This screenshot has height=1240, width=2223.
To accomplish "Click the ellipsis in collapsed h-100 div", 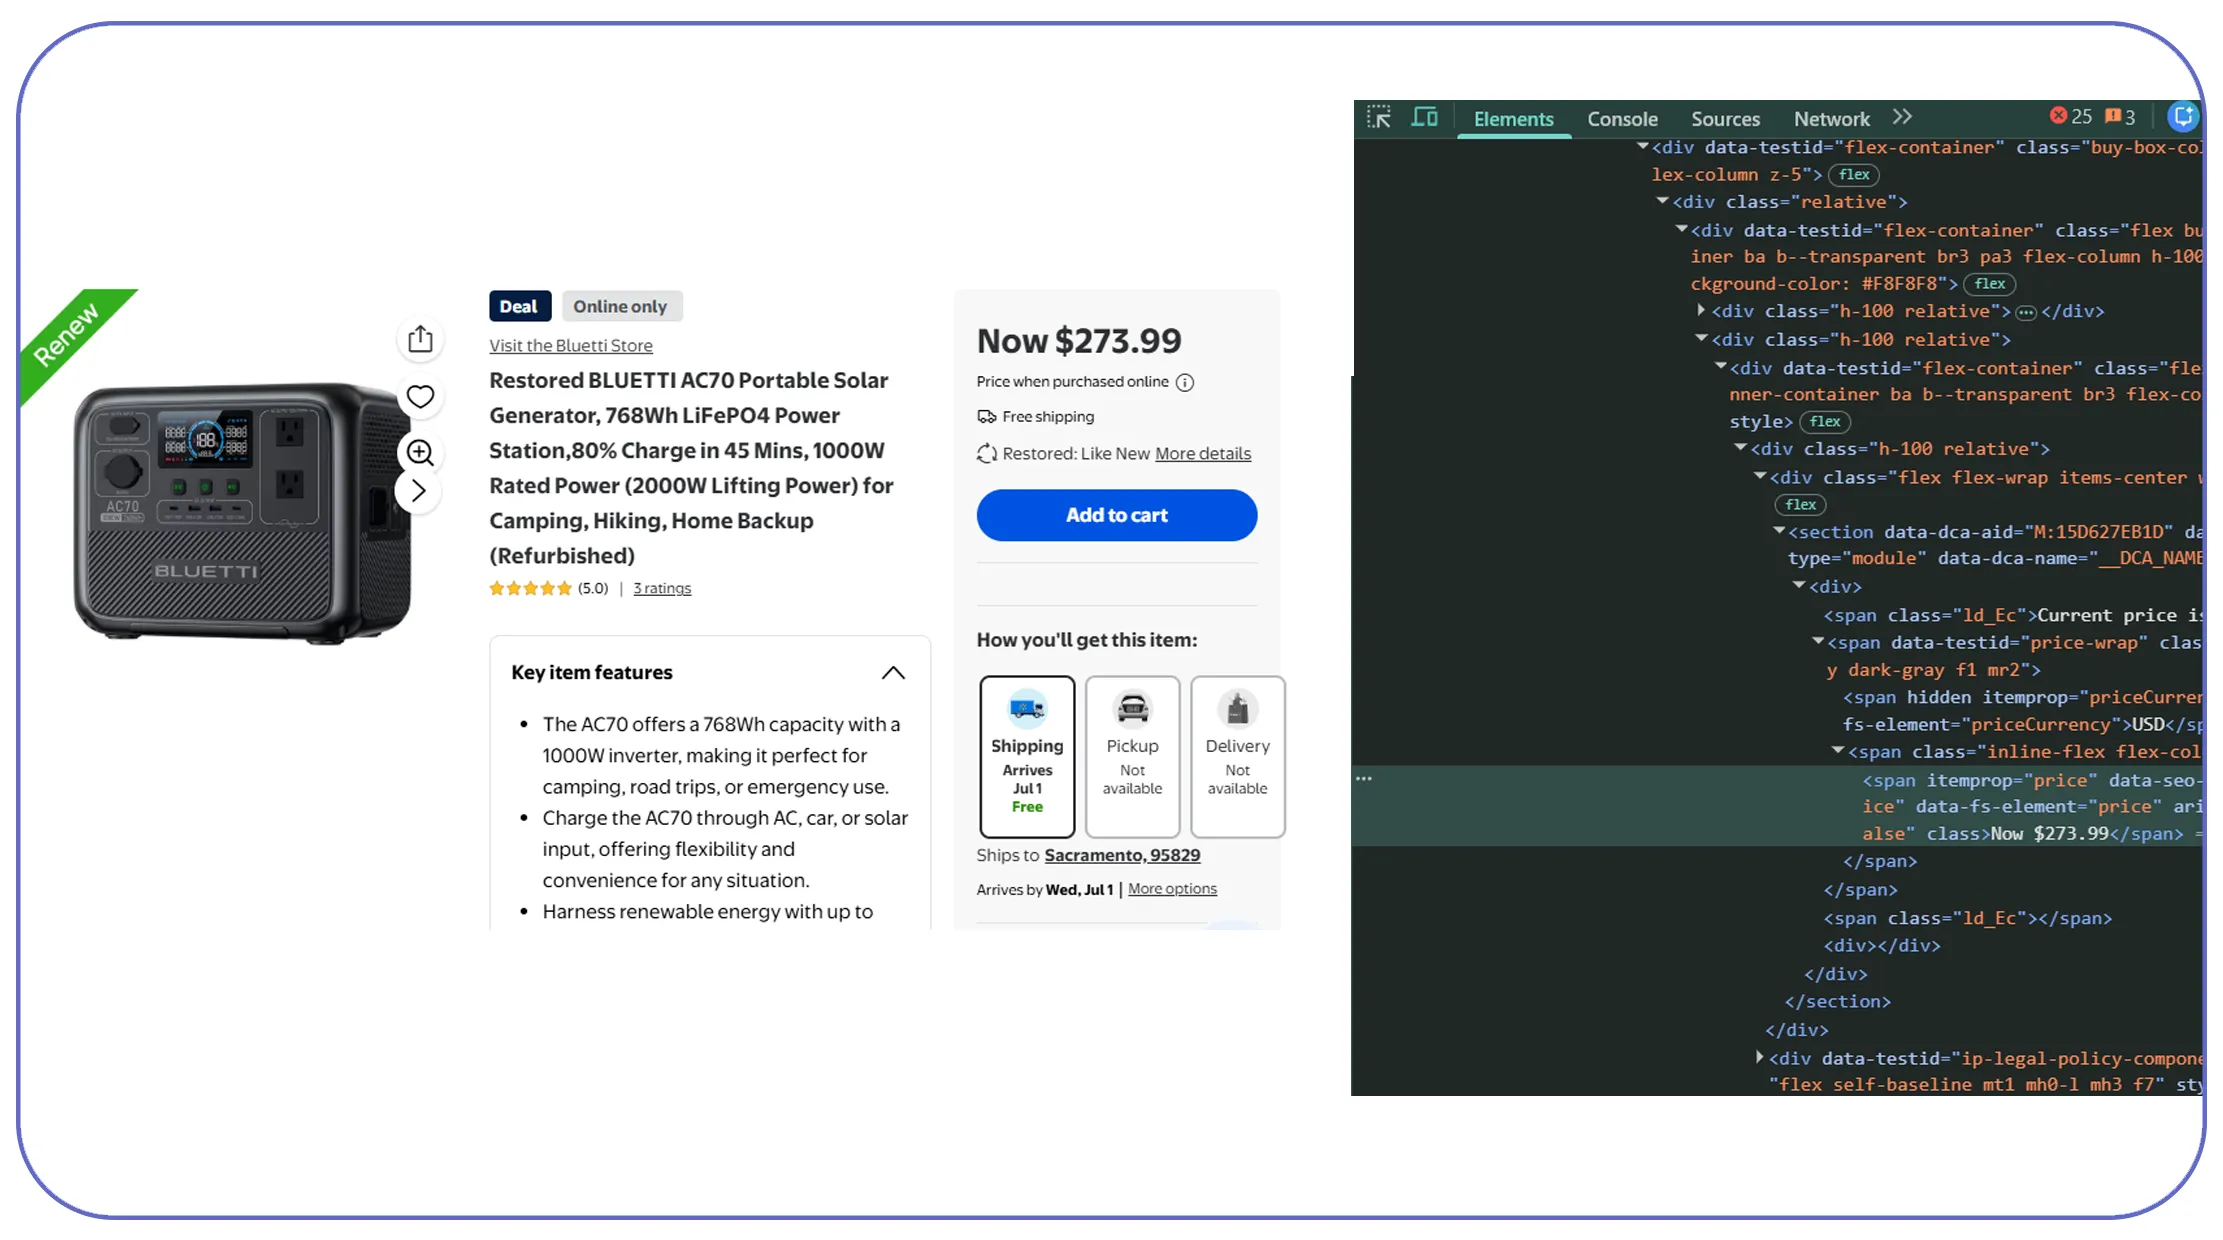I will (x=2026, y=313).
